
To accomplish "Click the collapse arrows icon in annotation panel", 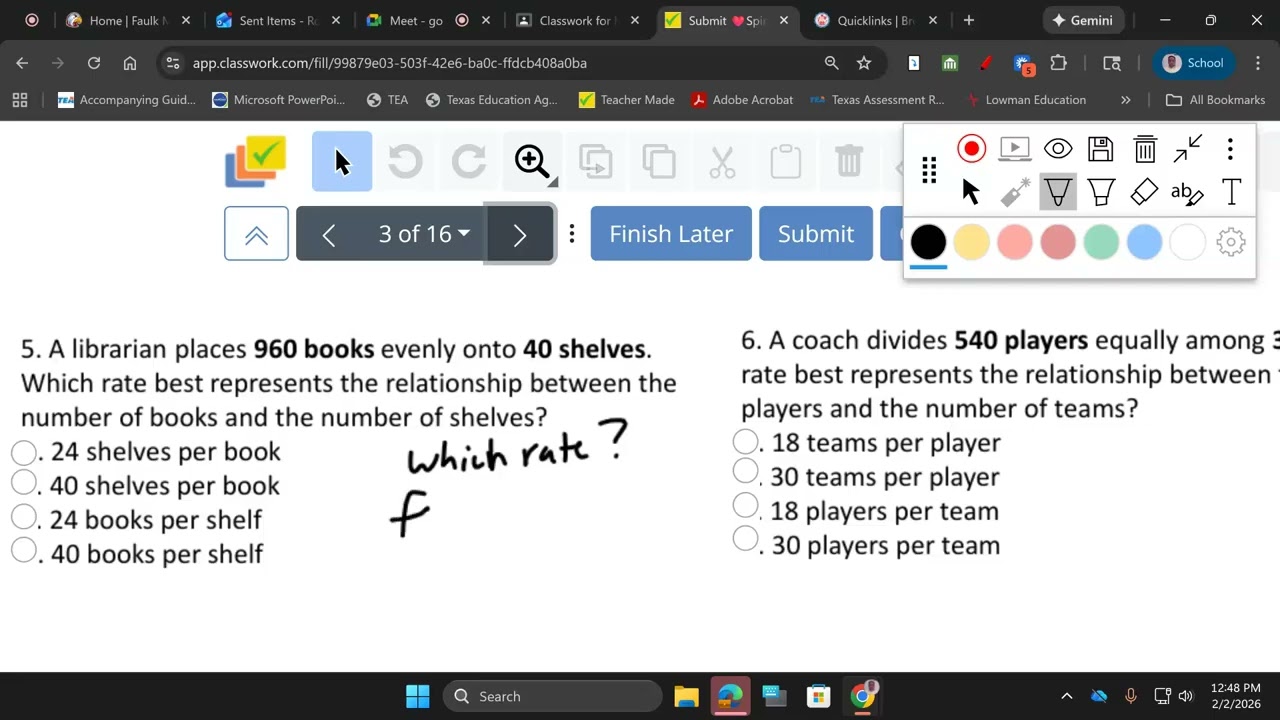I will [x=1188, y=149].
